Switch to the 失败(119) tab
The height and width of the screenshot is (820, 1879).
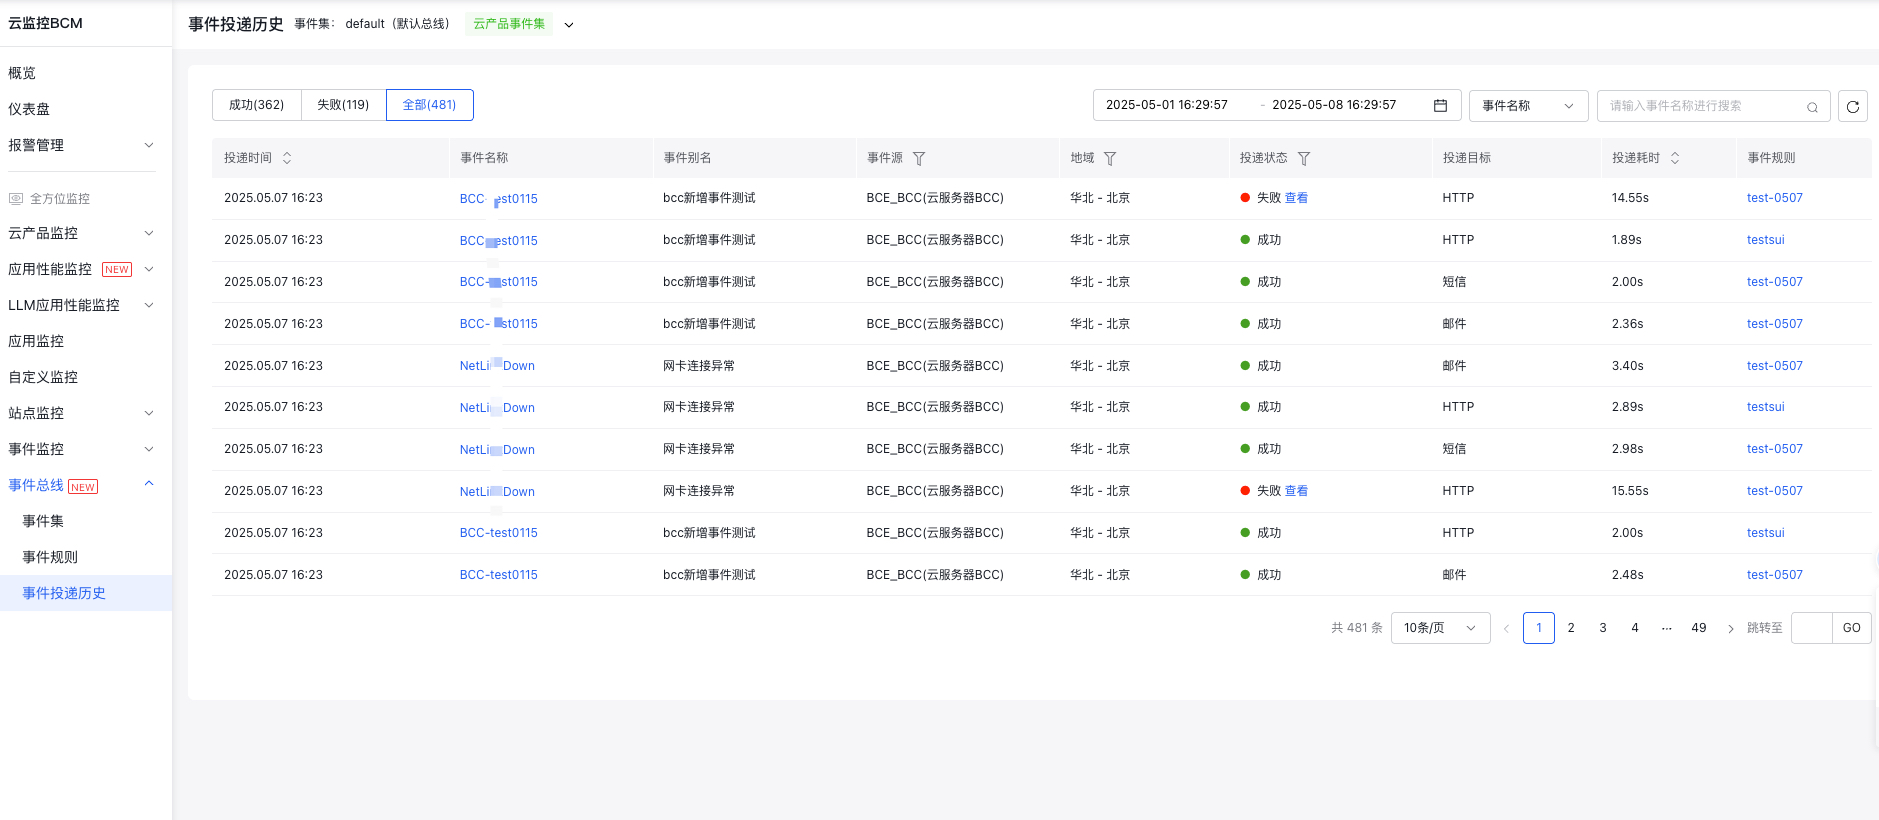pos(343,105)
